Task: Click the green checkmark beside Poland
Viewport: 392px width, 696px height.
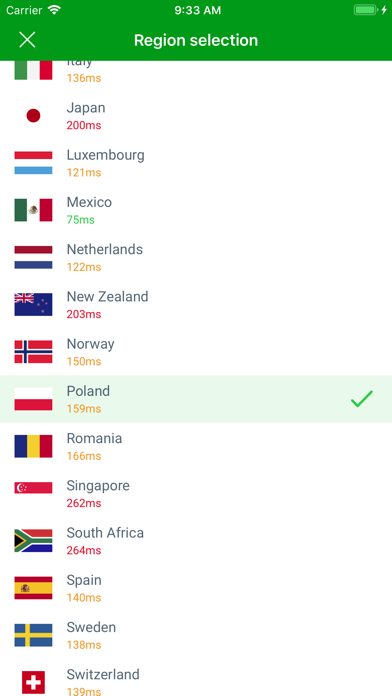Action: [362, 399]
